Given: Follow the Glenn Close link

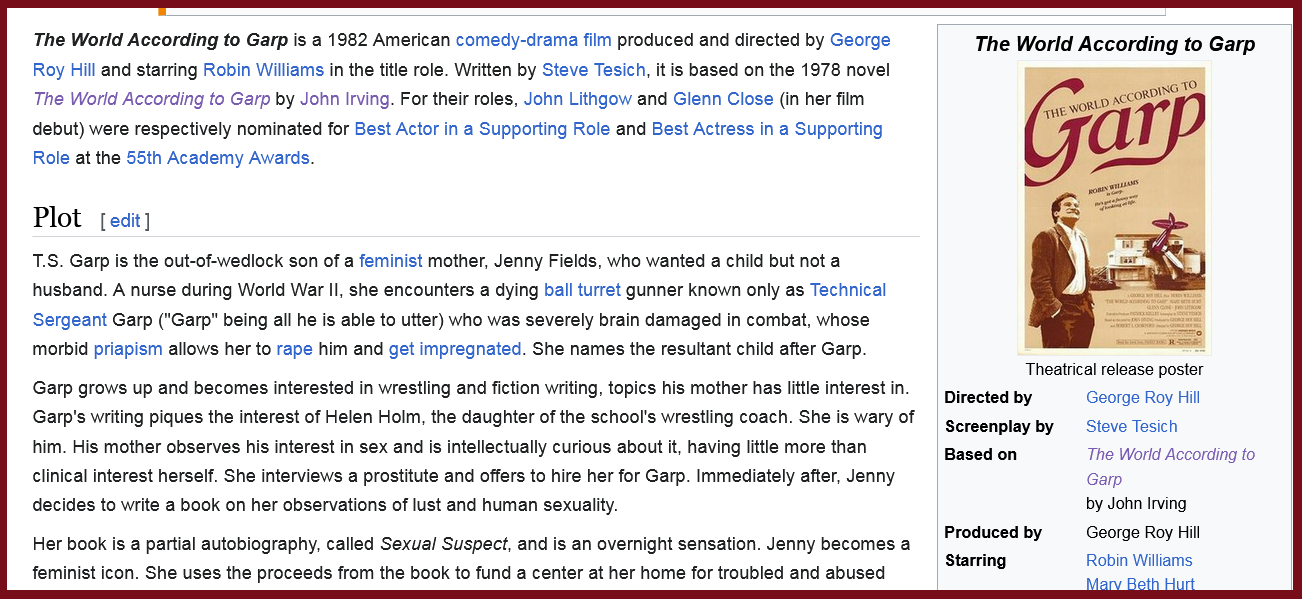Looking at the screenshot, I should pyautogui.click(x=723, y=99).
